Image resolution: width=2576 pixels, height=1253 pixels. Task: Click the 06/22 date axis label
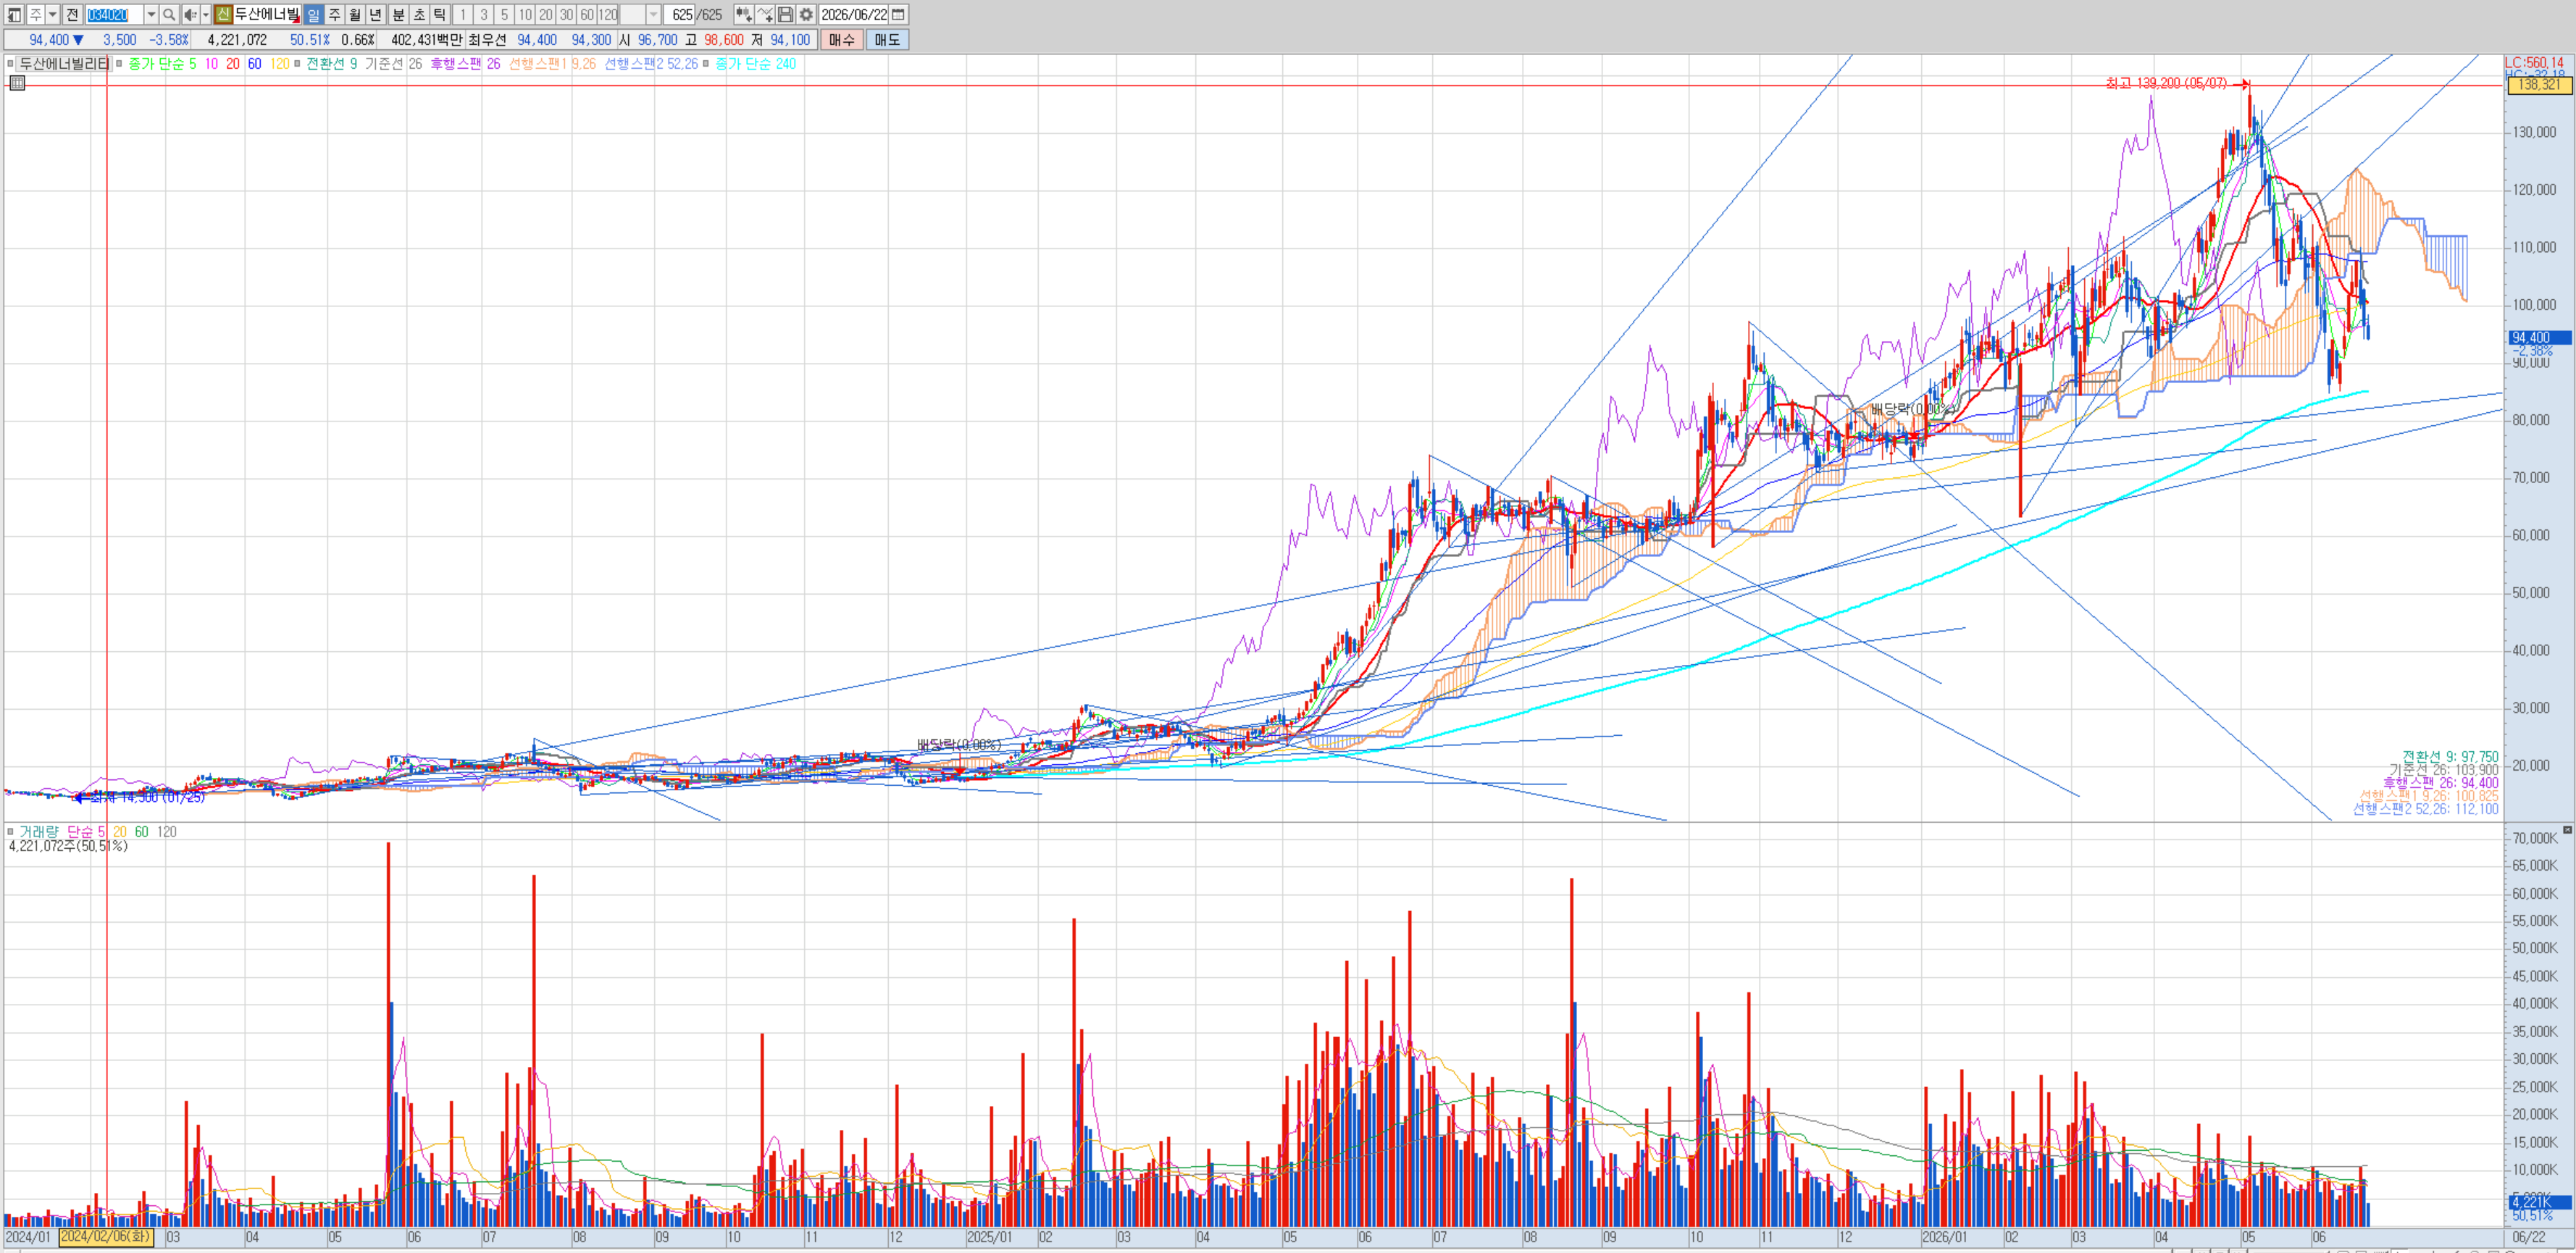[2529, 1238]
